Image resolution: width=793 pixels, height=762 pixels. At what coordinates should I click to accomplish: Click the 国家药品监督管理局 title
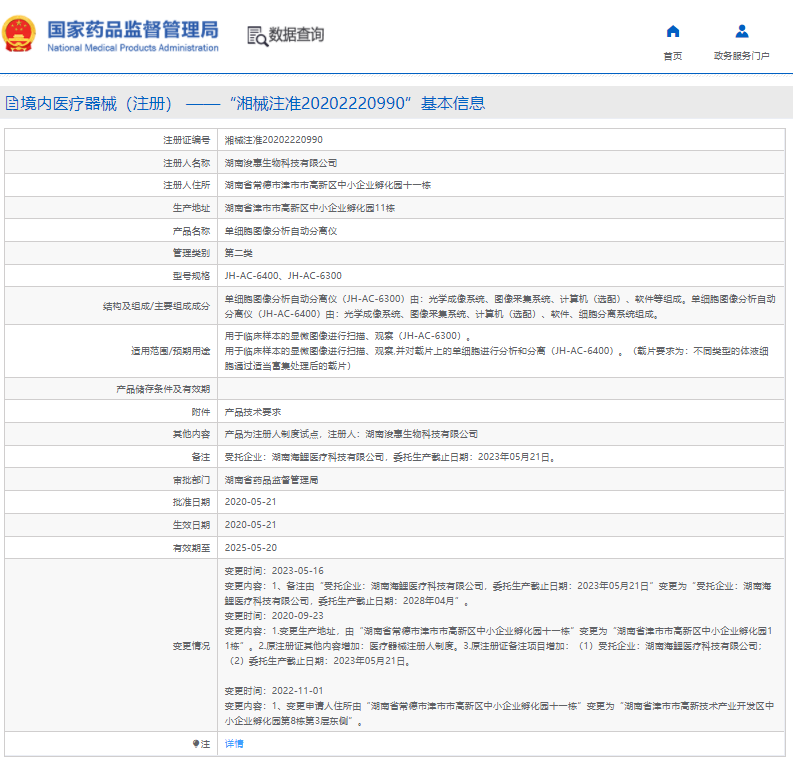(x=133, y=30)
